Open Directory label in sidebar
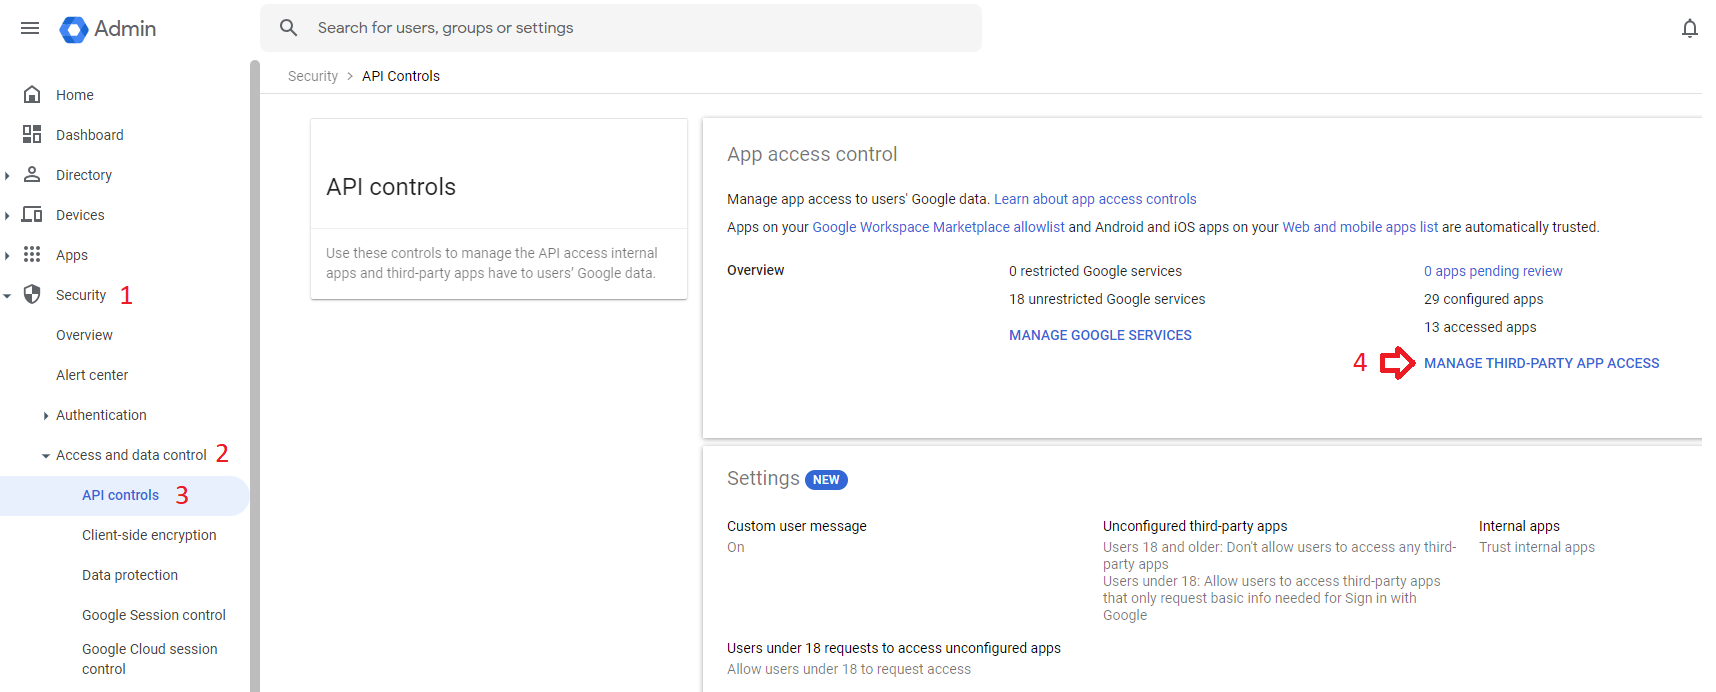The image size is (1716, 692). coord(84,175)
